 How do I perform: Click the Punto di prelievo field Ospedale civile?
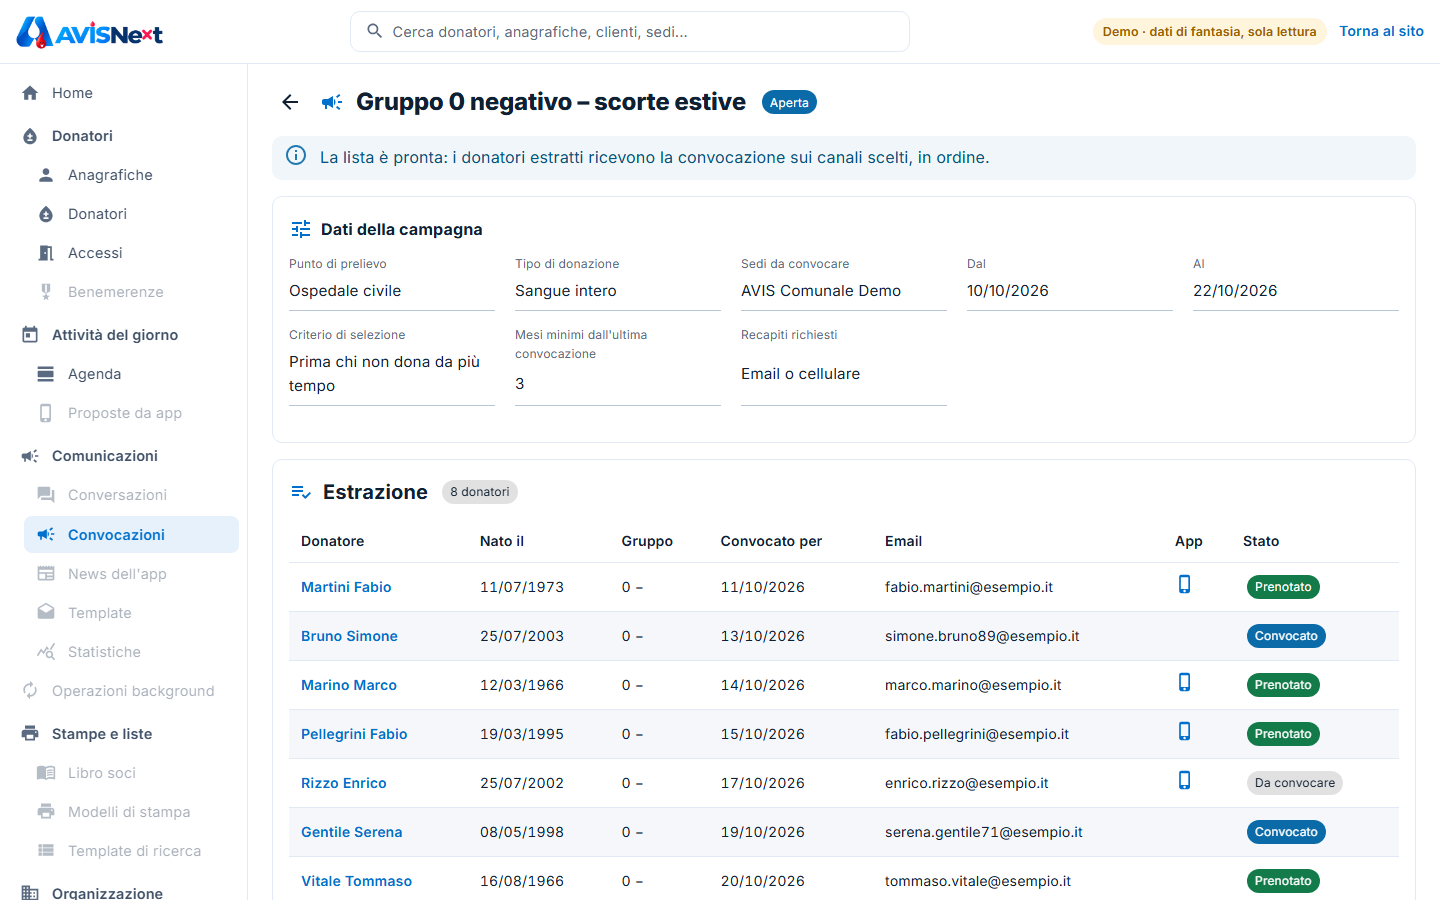(x=392, y=291)
